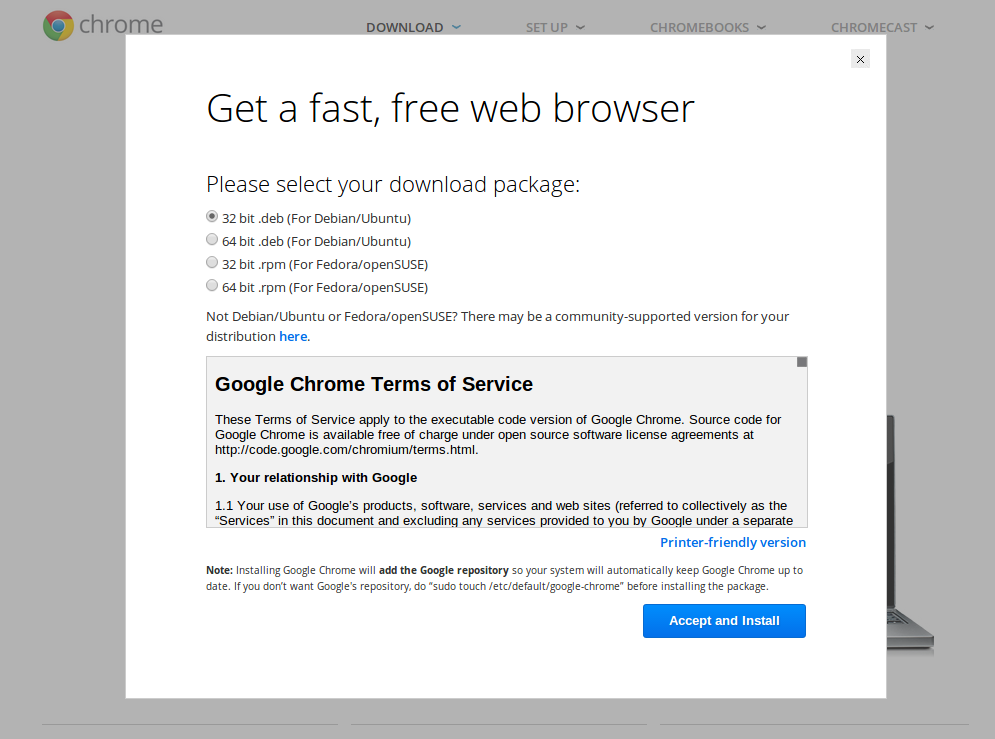Screen dimensions: 995x739
Task: Select 32 bit .deb radio button
Action: (x=212, y=217)
